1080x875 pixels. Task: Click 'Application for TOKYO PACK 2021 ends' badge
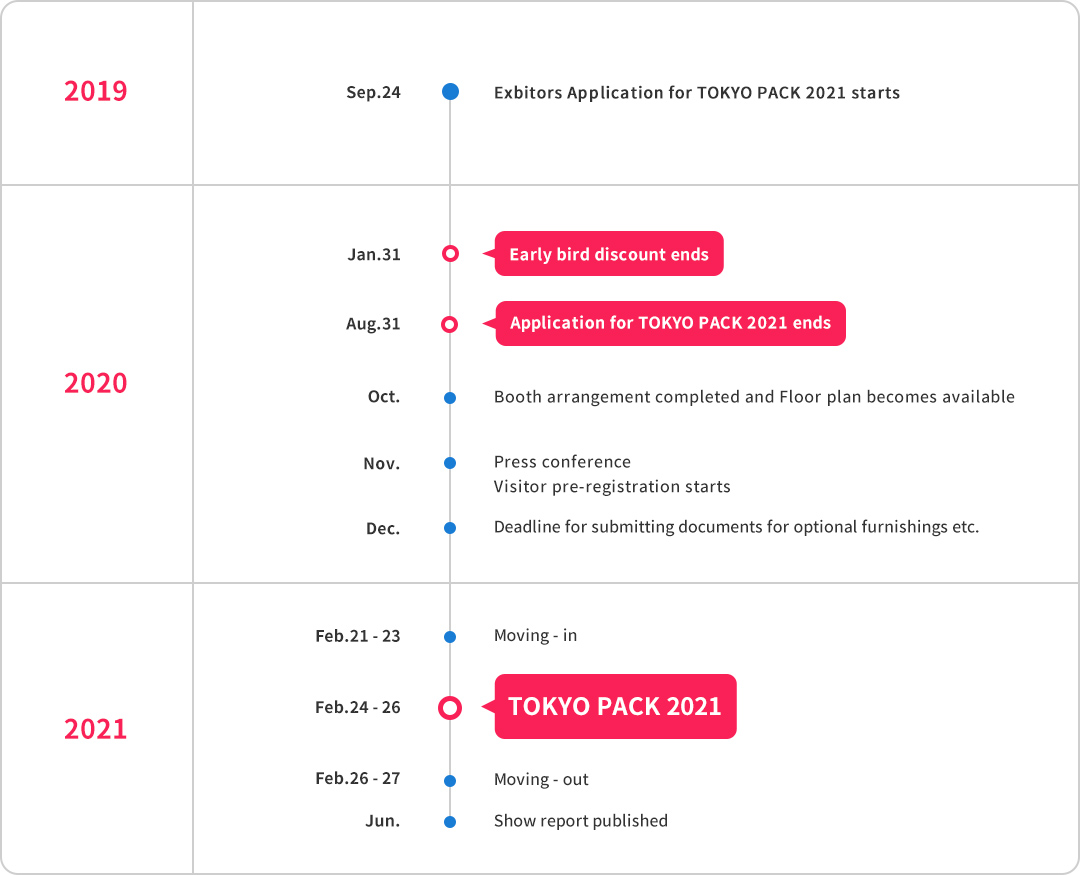click(670, 323)
